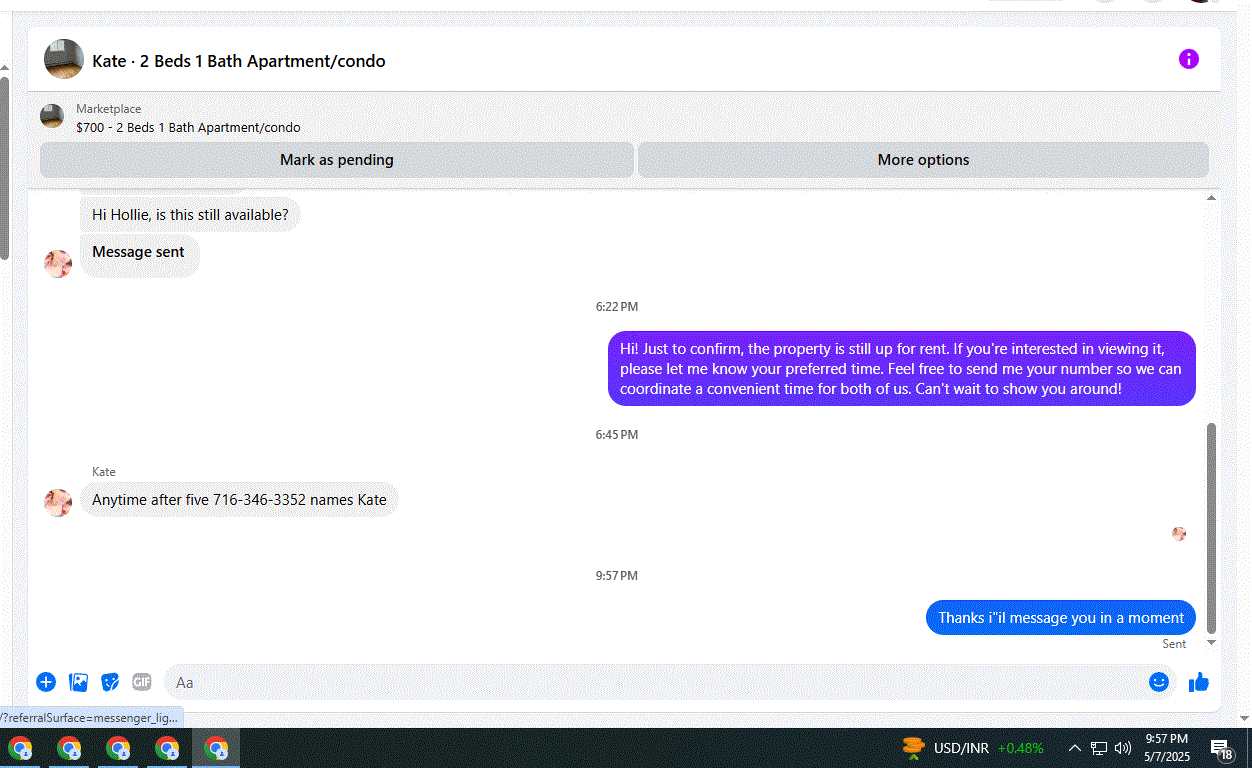Open the volume control in system tray
This screenshot has height=768, width=1252.
tap(1123, 748)
